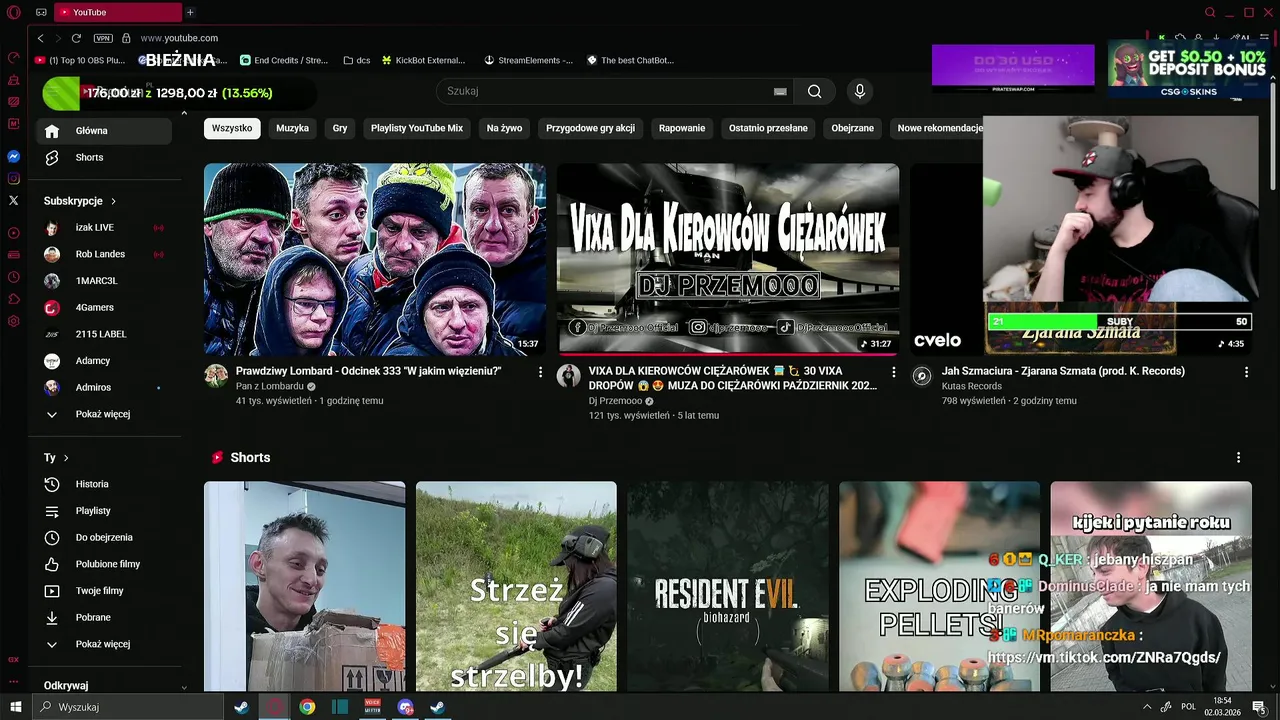
Task: Open Pobrane downloads in sidebar
Action: 106,617
